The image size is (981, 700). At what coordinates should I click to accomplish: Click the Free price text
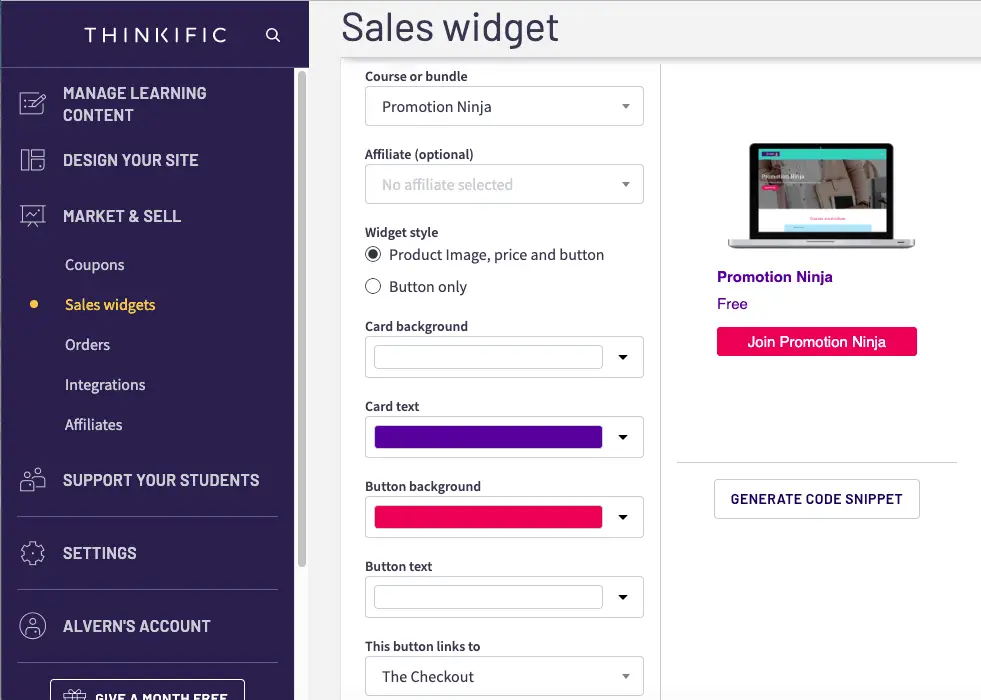[x=732, y=304]
